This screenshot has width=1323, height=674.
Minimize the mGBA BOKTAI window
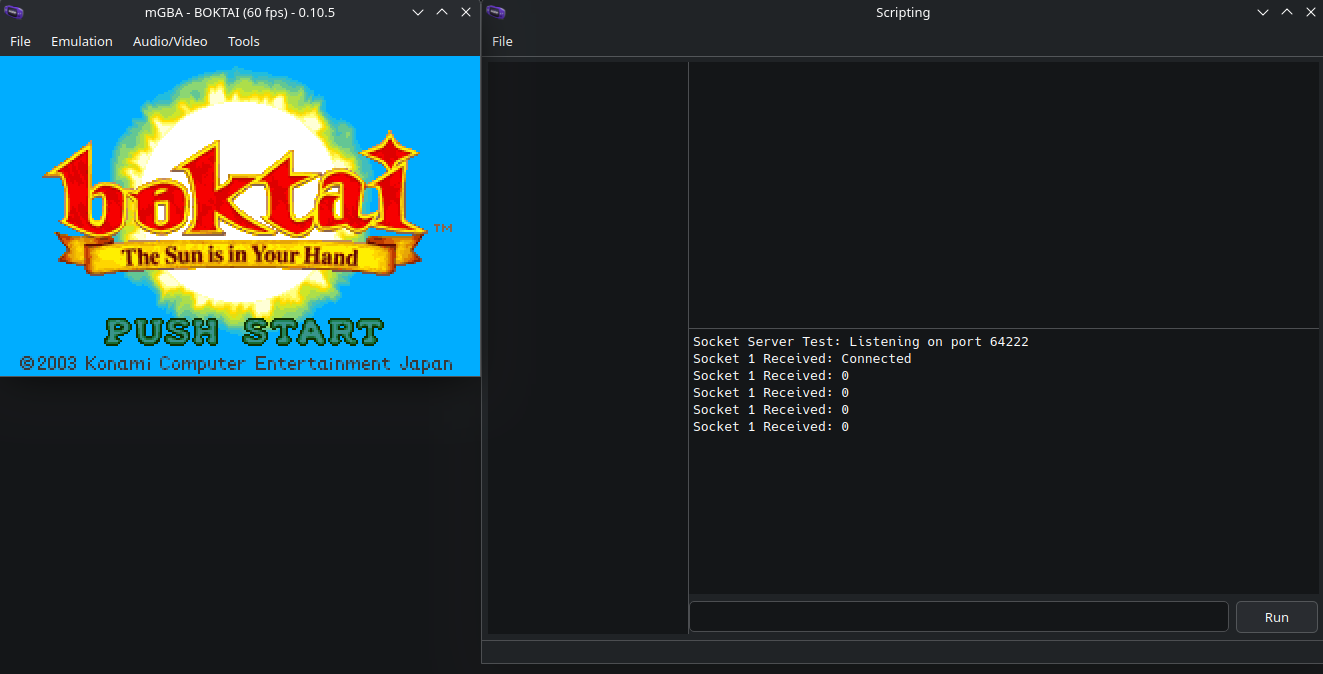tap(418, 13)
